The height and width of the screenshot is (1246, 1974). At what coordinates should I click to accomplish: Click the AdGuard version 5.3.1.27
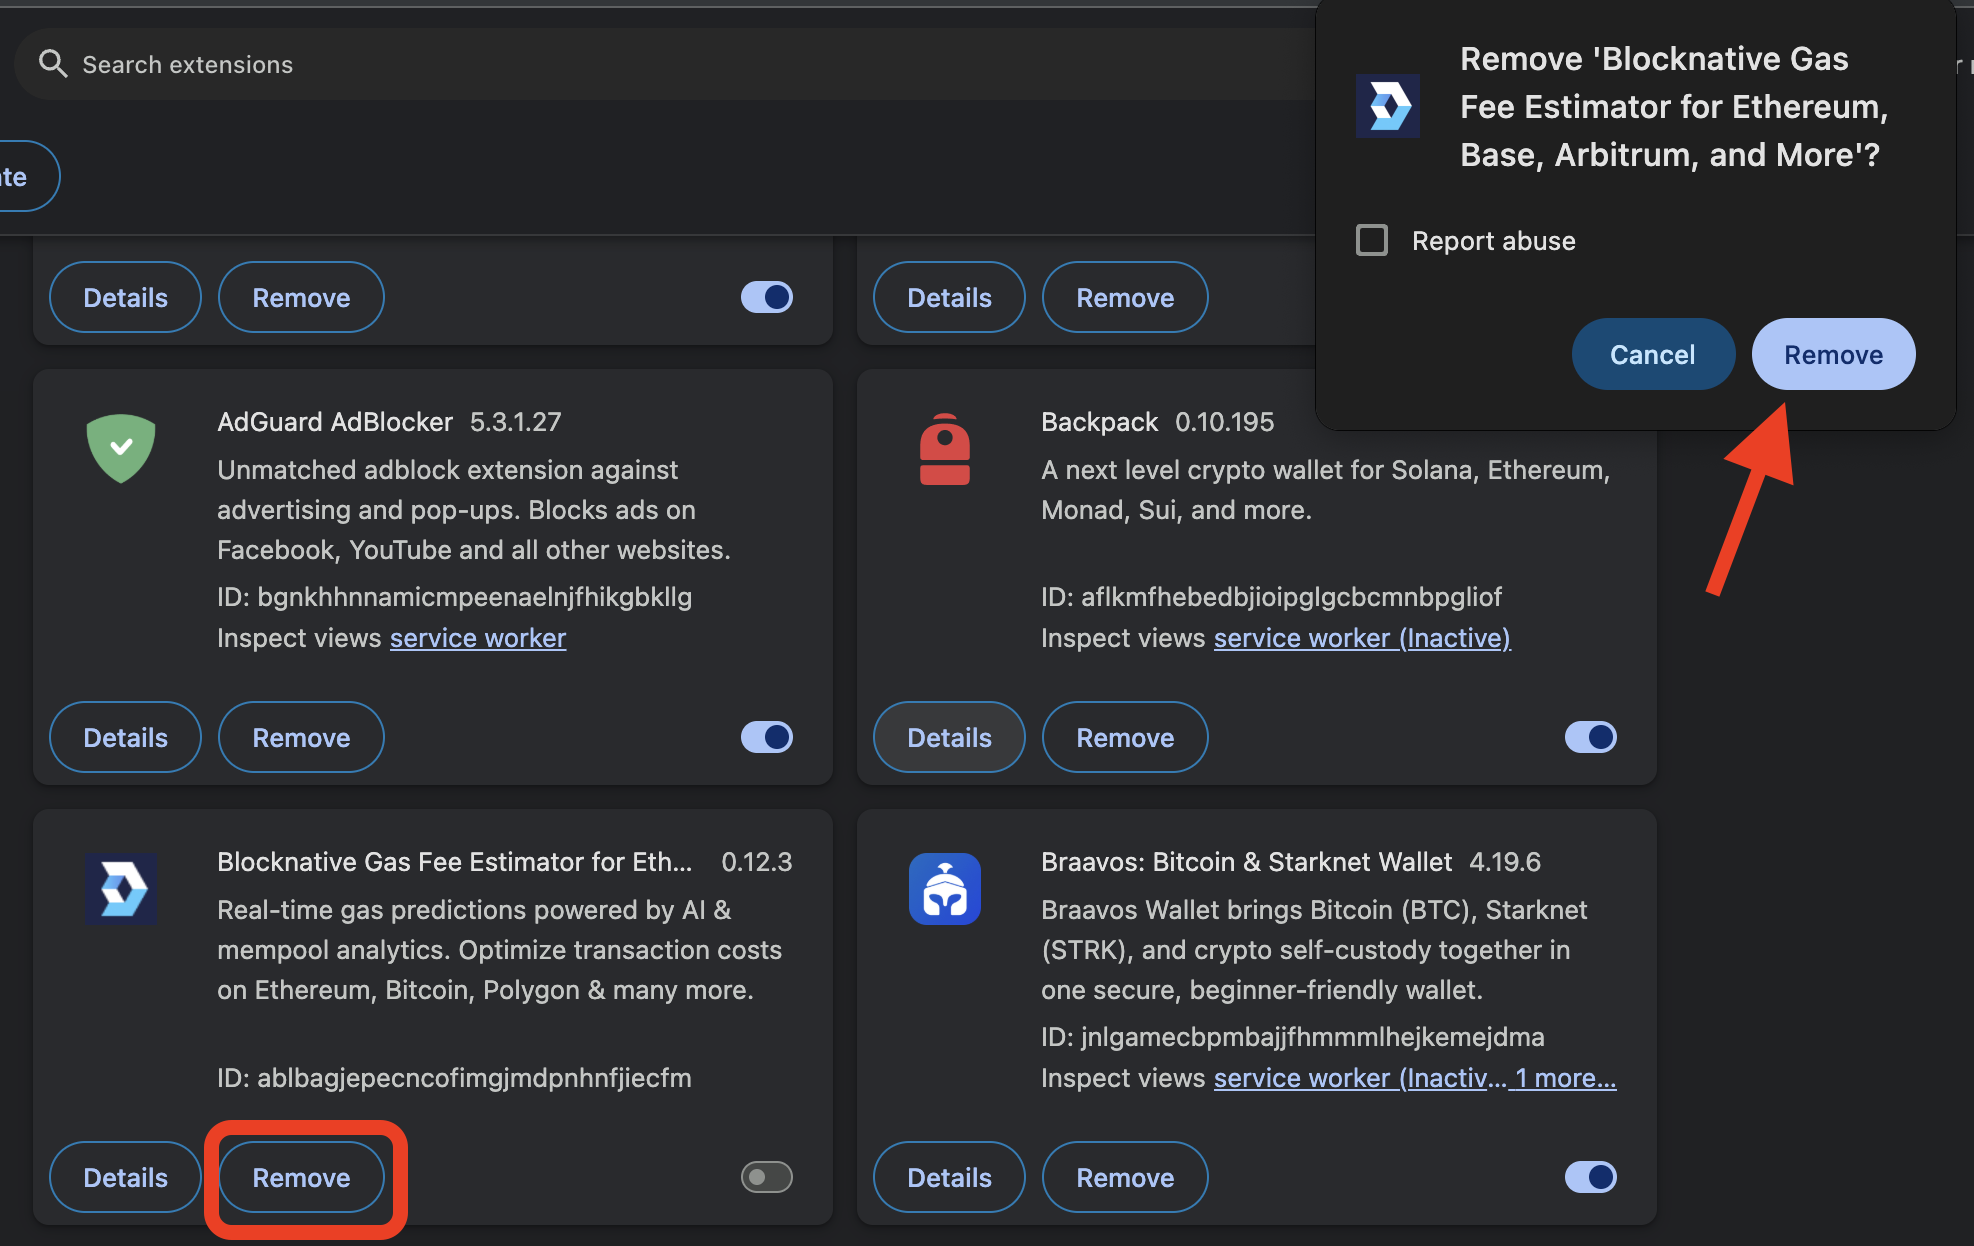[x=516, y=422]
